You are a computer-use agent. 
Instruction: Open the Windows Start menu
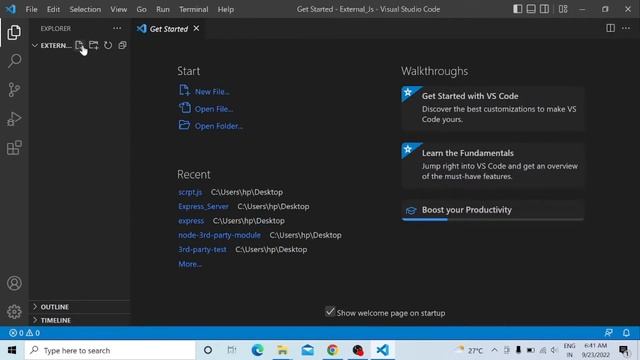[x=12, y=350]
